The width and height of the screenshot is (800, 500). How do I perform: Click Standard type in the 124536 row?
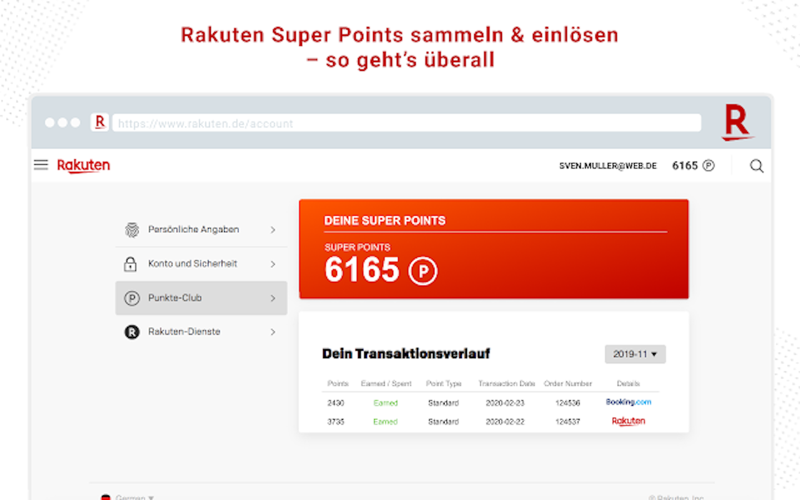[x=443, y=403]
